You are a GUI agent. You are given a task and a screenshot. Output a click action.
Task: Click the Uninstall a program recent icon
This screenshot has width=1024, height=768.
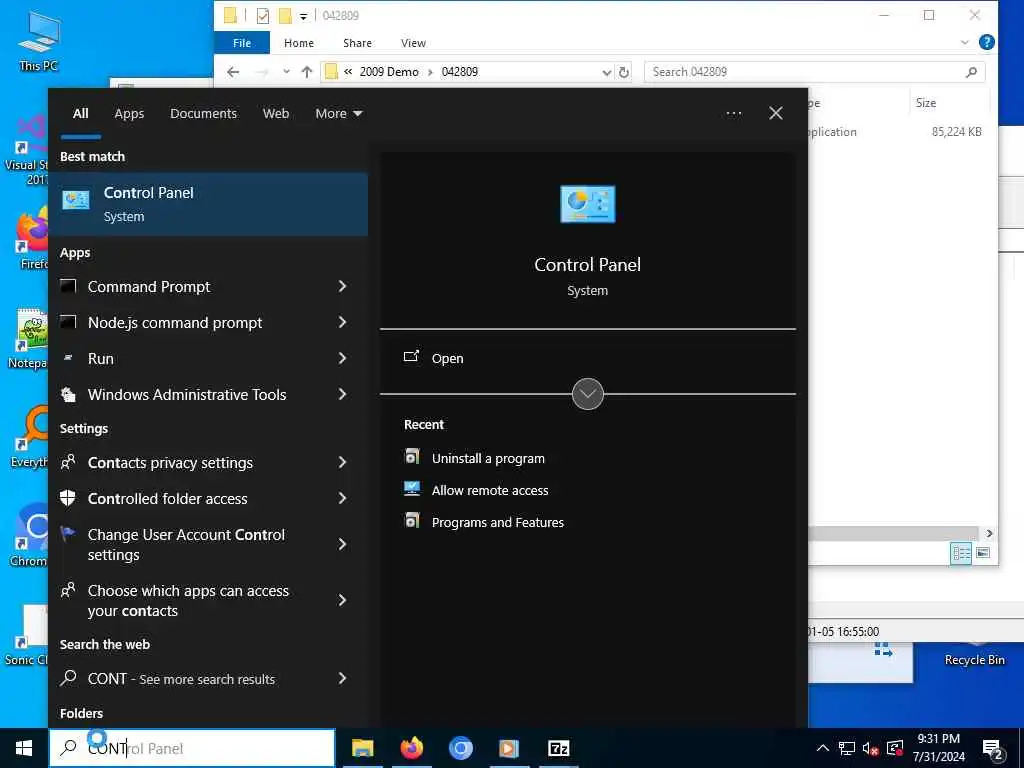(412, 456)
